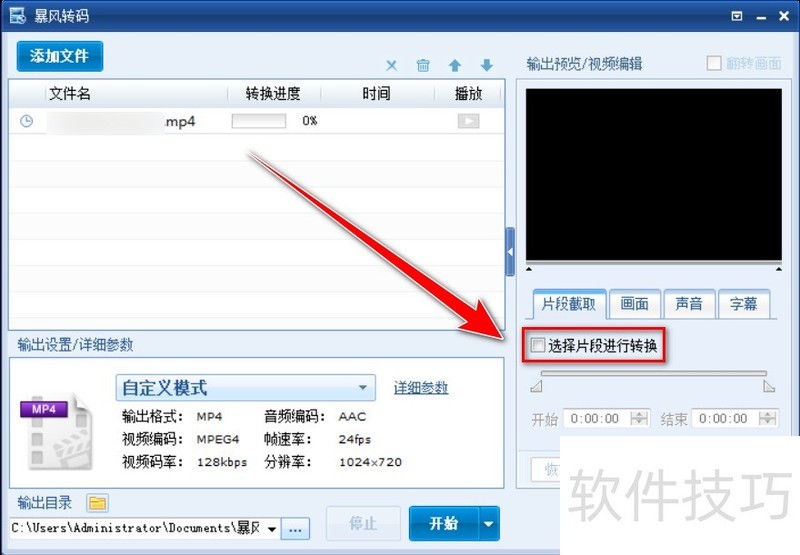Screen dimensions: 800x555
Task: Switch to the 片段截取 tab
Action: tap(569, 304)
